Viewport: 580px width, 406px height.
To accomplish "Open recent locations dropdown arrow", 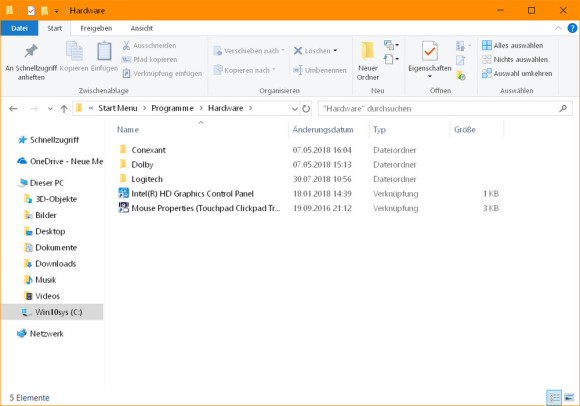I will click(x=50, y=109).
